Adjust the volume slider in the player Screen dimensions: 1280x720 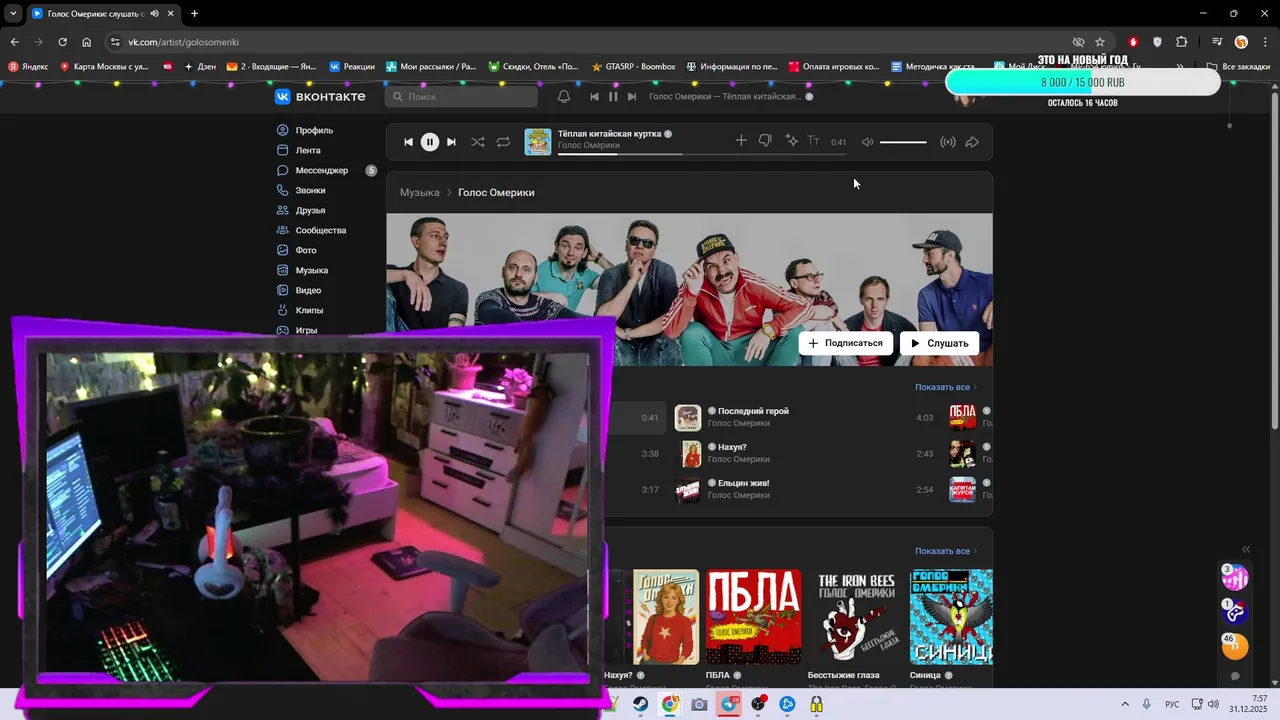pyautogui.click(x=903, y=142)
